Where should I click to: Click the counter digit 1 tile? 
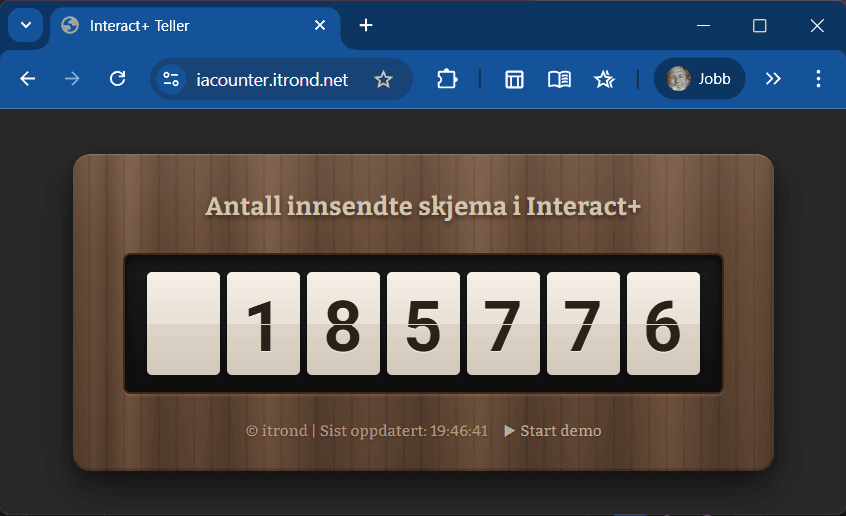263,323
